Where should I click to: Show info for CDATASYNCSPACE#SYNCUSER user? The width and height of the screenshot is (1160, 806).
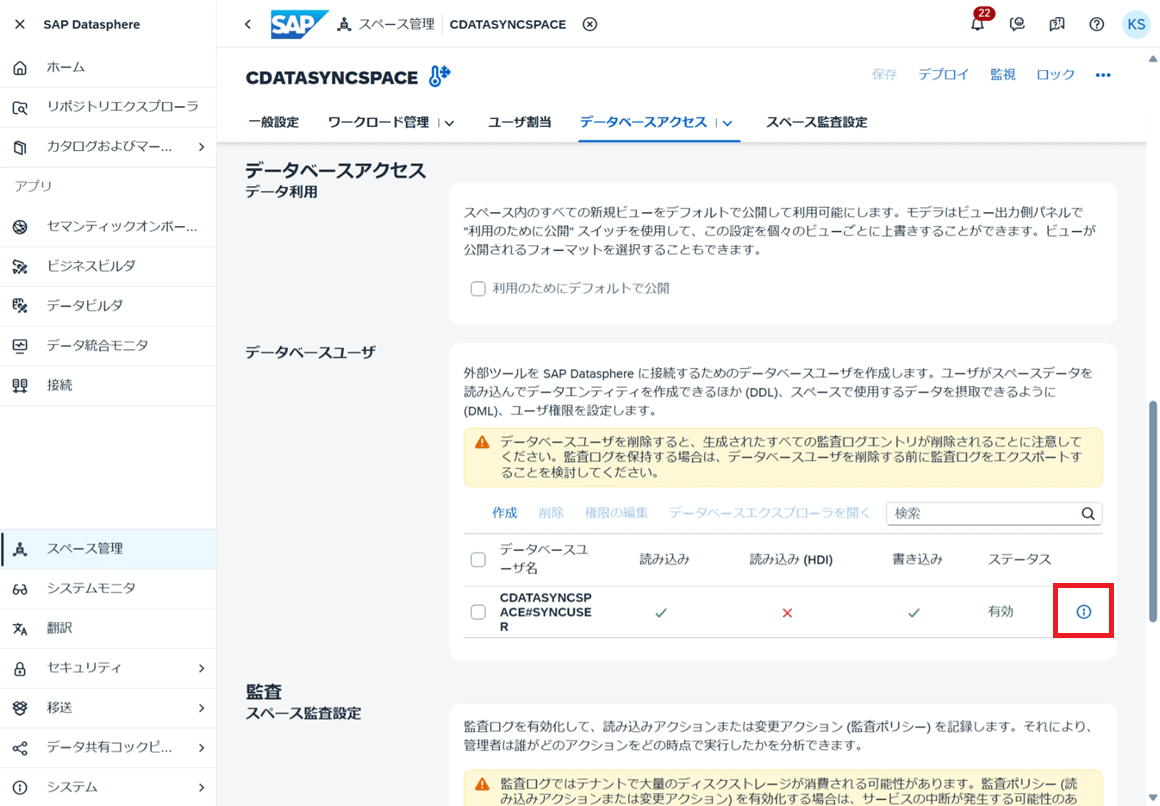(1083, 612)
